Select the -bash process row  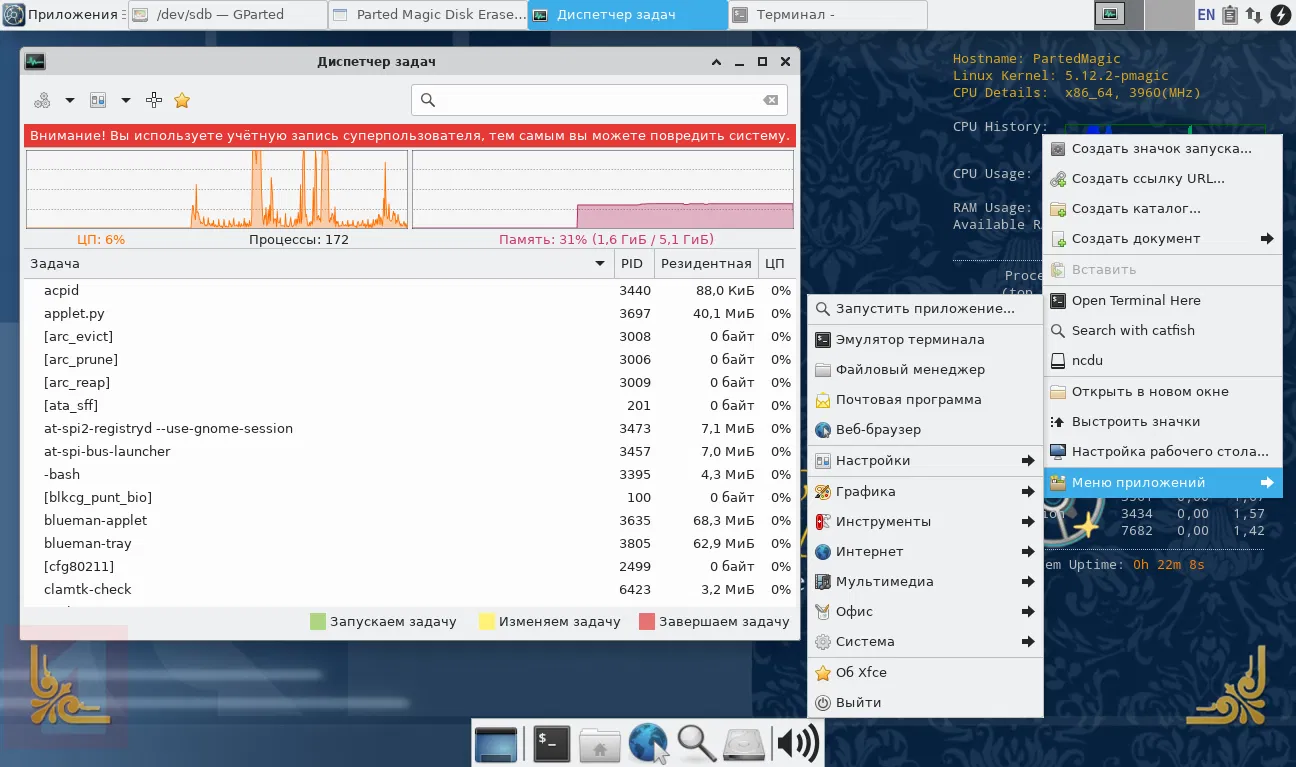point(409,475)
